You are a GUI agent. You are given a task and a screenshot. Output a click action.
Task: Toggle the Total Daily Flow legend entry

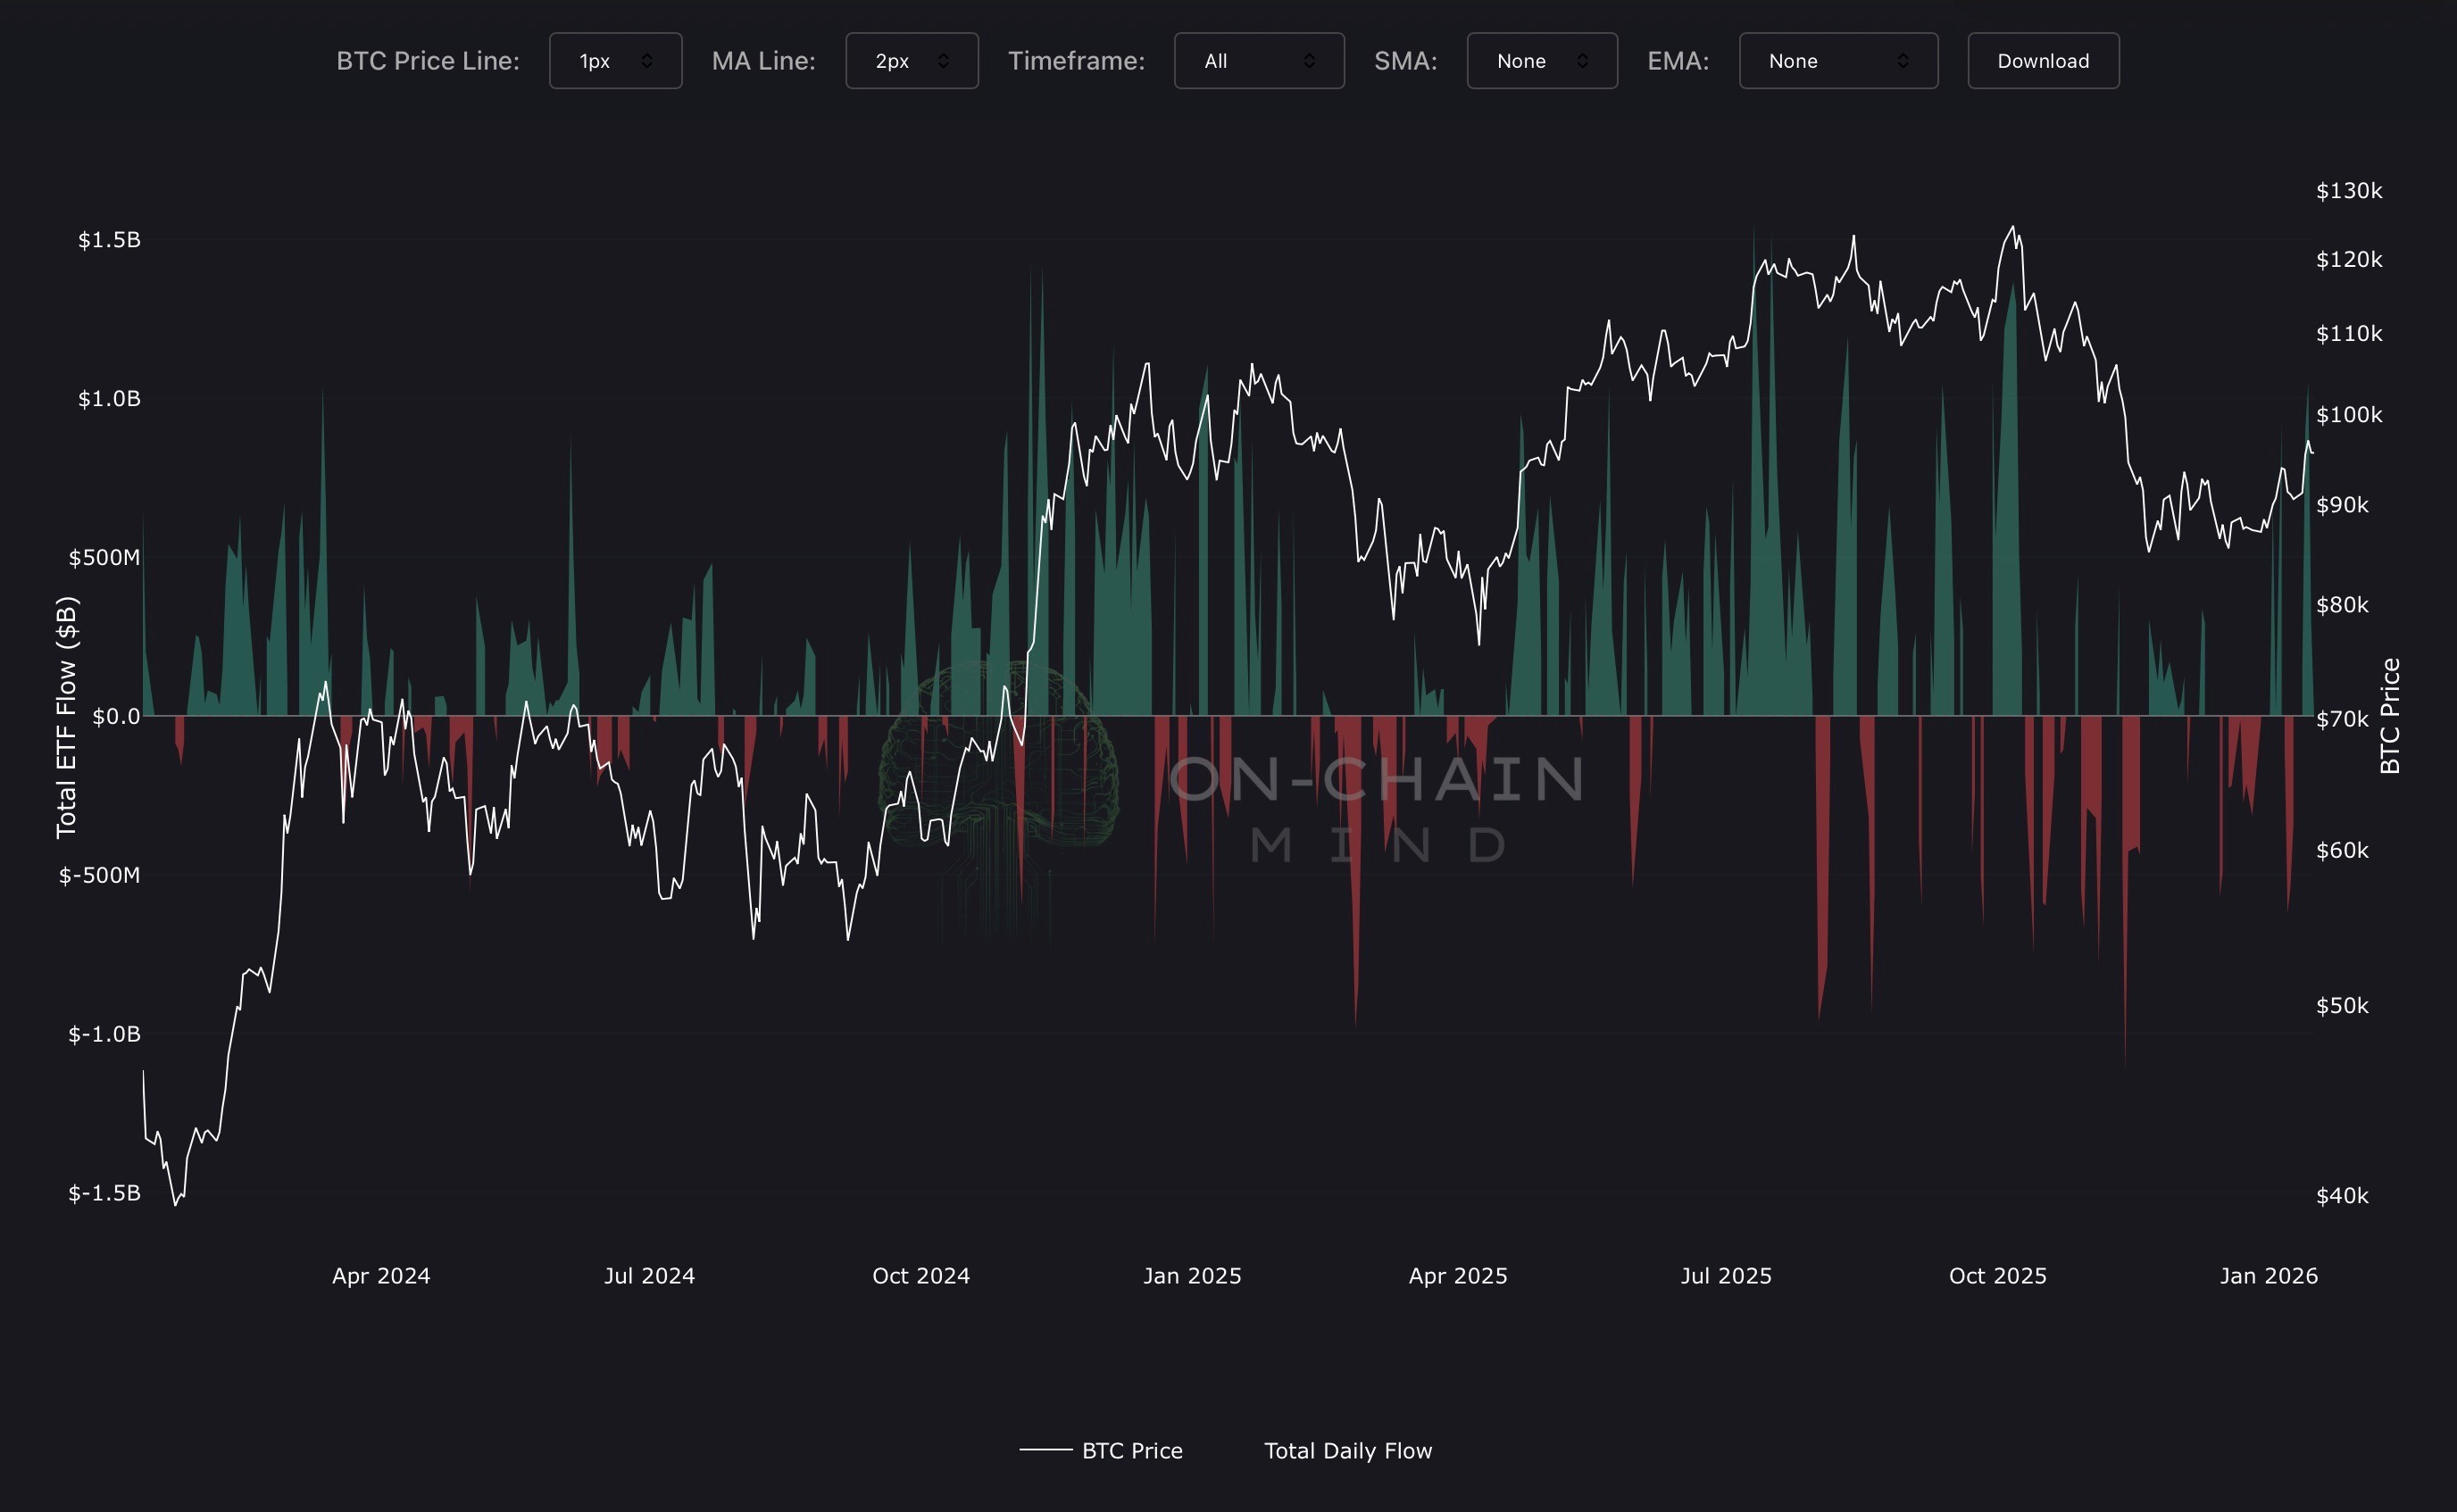pos(1347,1450)
